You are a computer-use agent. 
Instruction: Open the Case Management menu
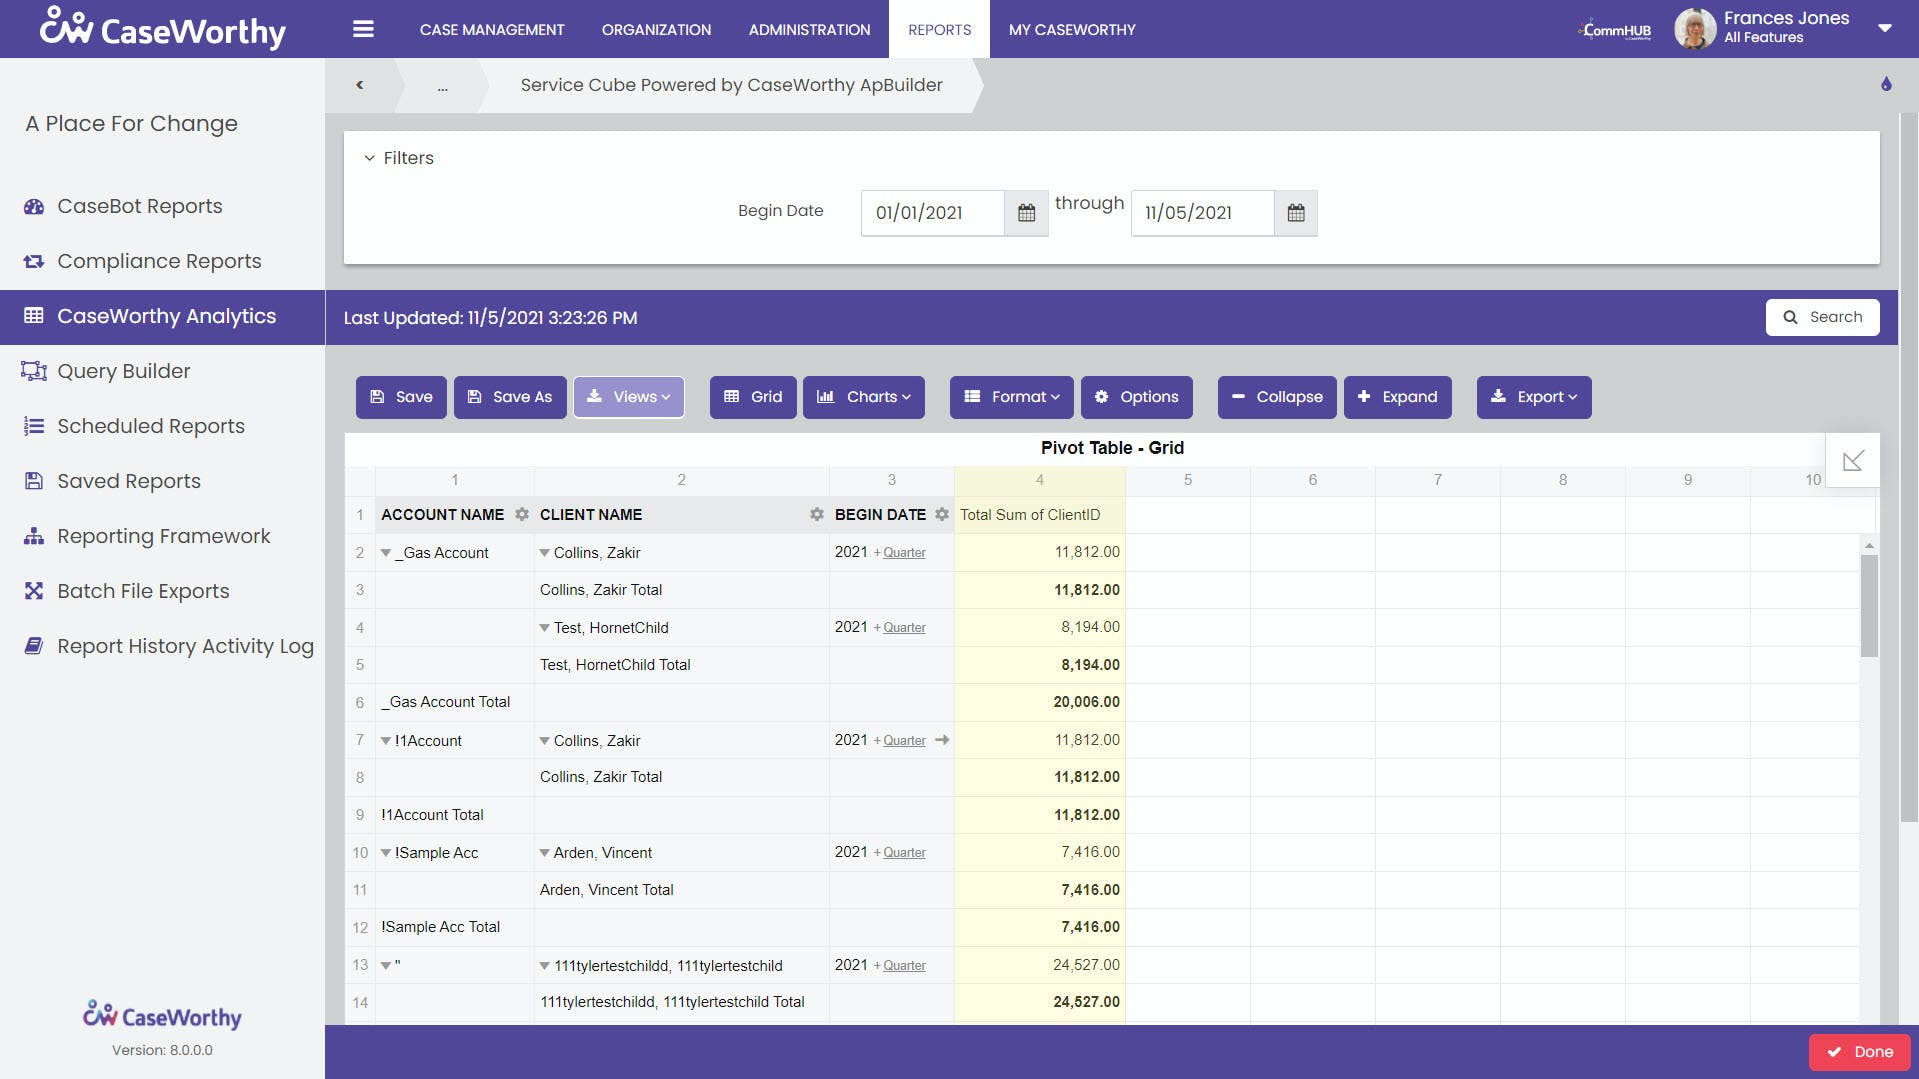492,30
